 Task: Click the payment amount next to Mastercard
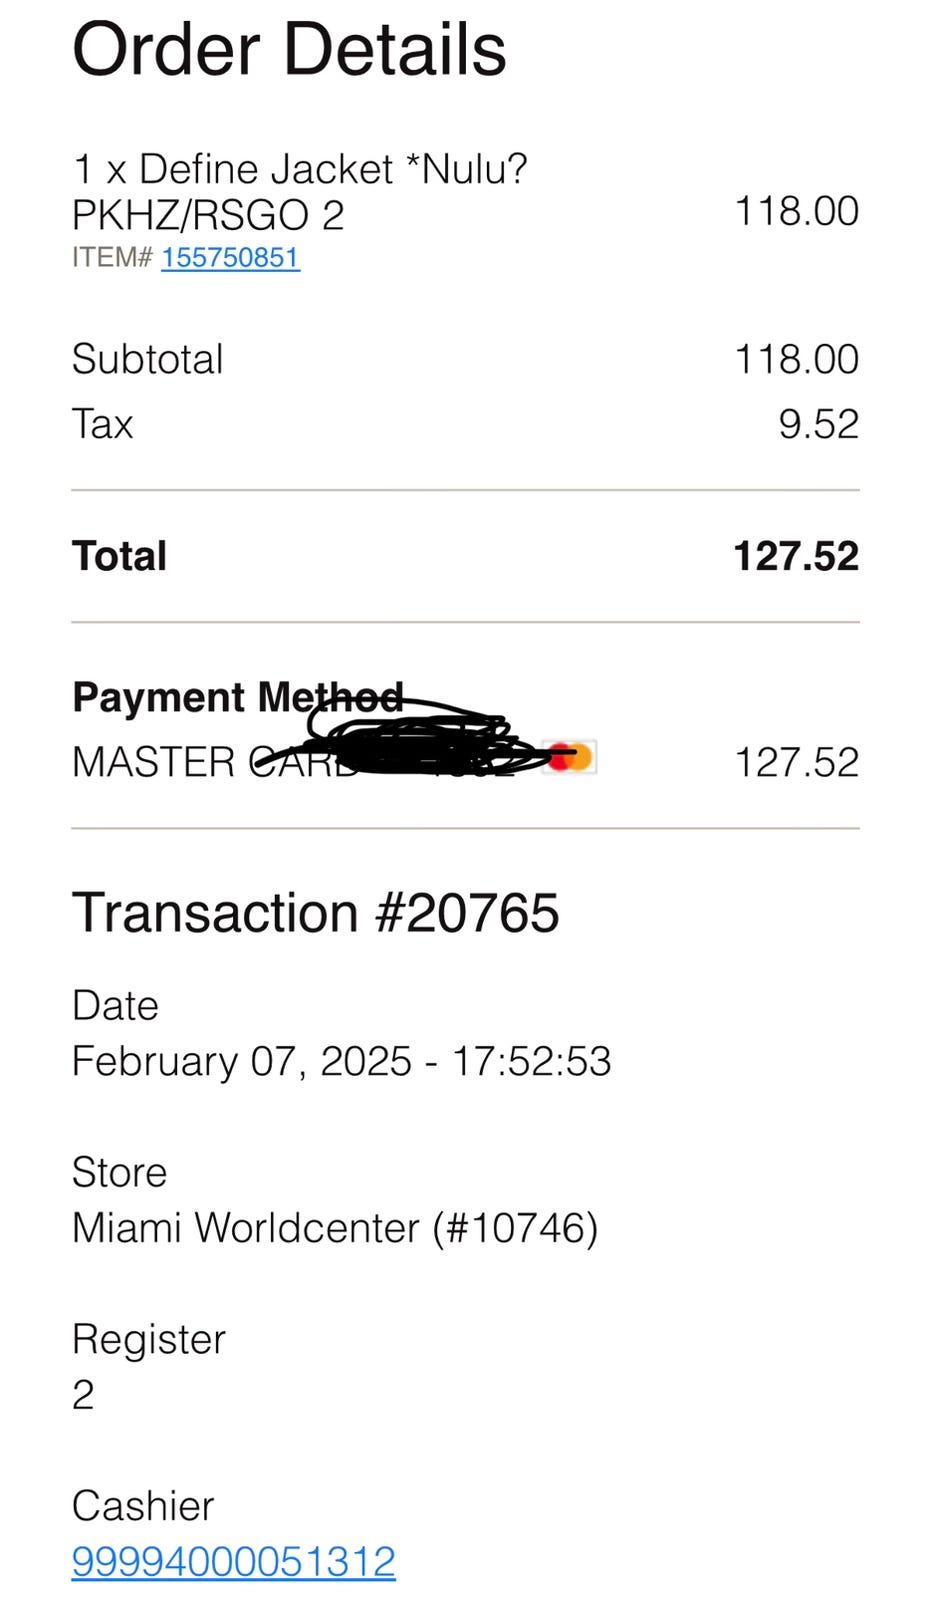coord(796,762)
